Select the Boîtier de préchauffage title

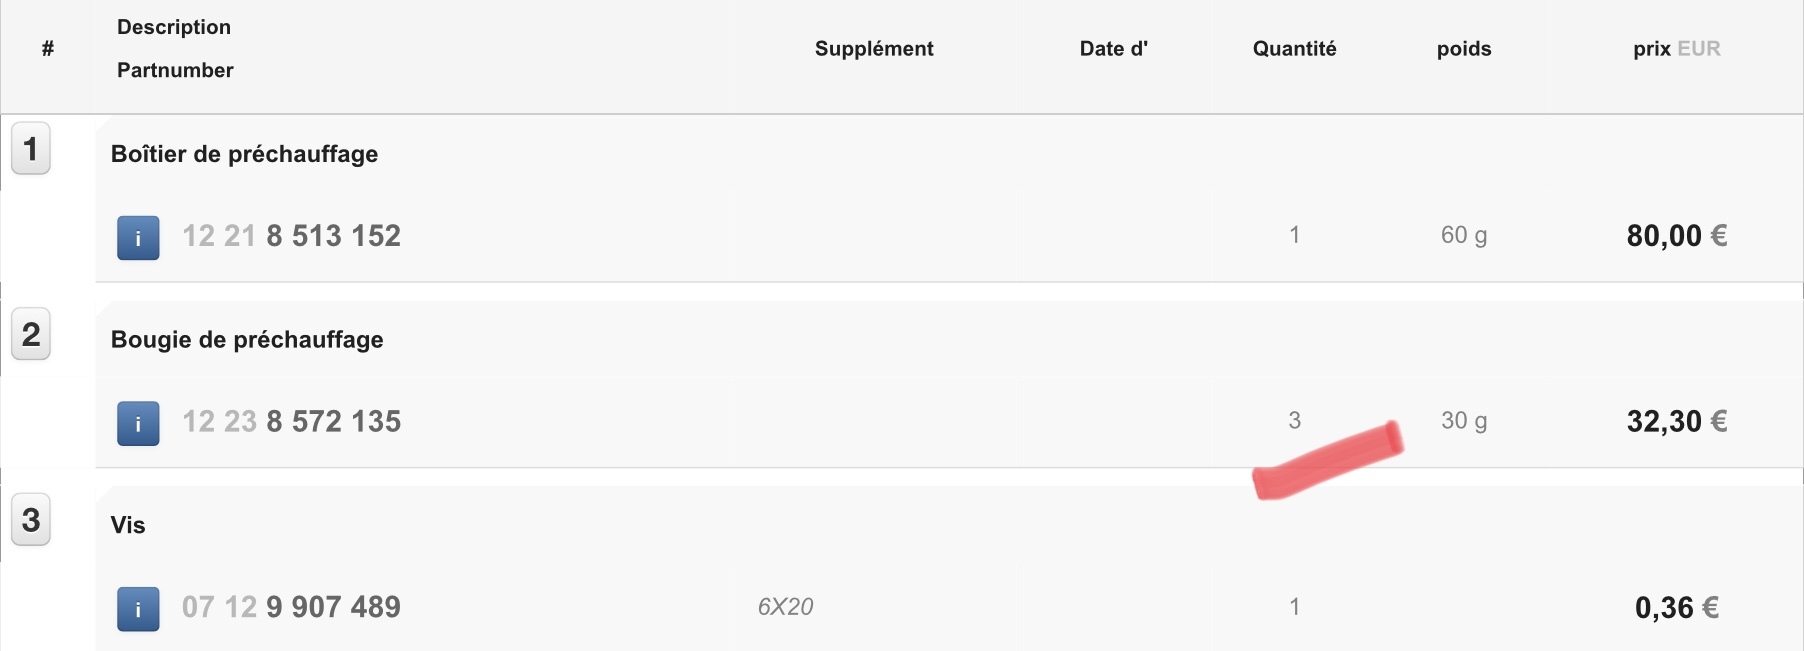click(244, 154)
